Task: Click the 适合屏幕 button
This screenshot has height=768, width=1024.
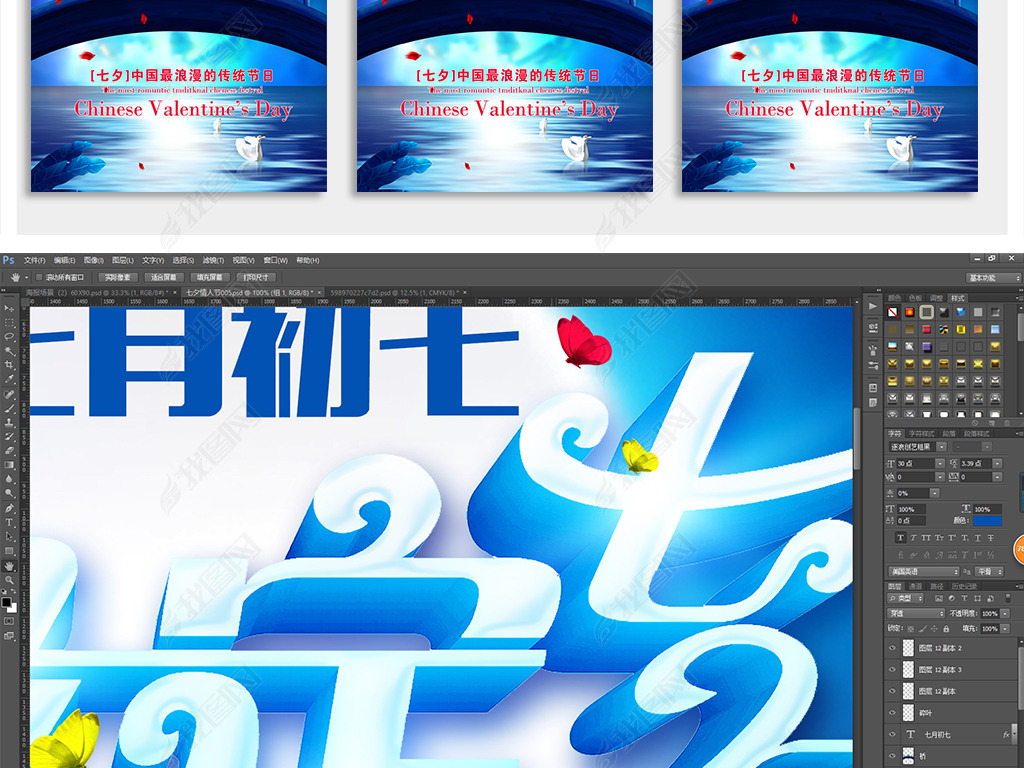Action: (x=165, y=277)
